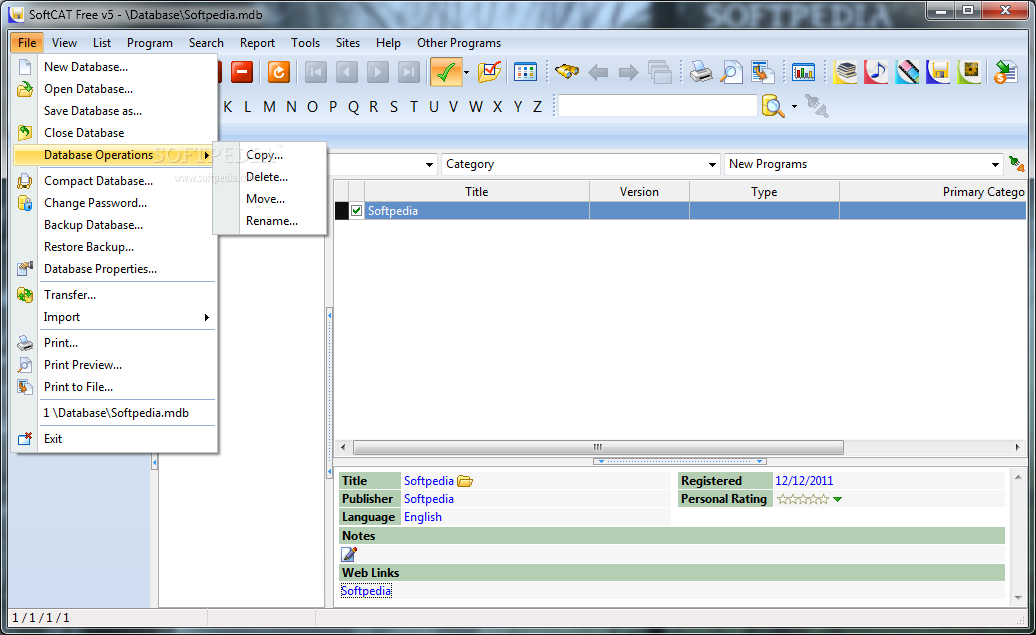Click the bar chart statistics icon
This screenshot has width=1036, height=635.
[x=803, y=72]
